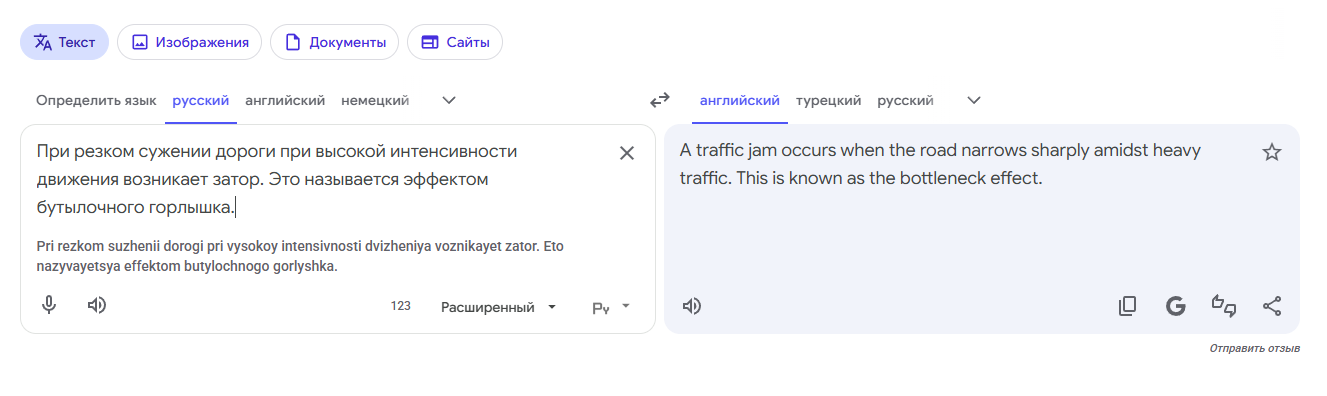Expand more source languages chevron
The width and height of the screenshot is (1327, 396).
(450, 100)
